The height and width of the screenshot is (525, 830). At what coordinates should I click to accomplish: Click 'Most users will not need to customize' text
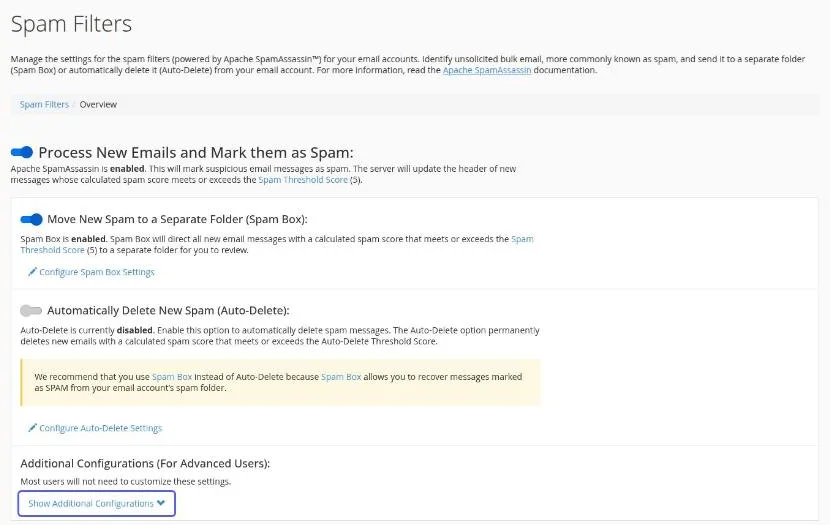(x=125, y=482)
